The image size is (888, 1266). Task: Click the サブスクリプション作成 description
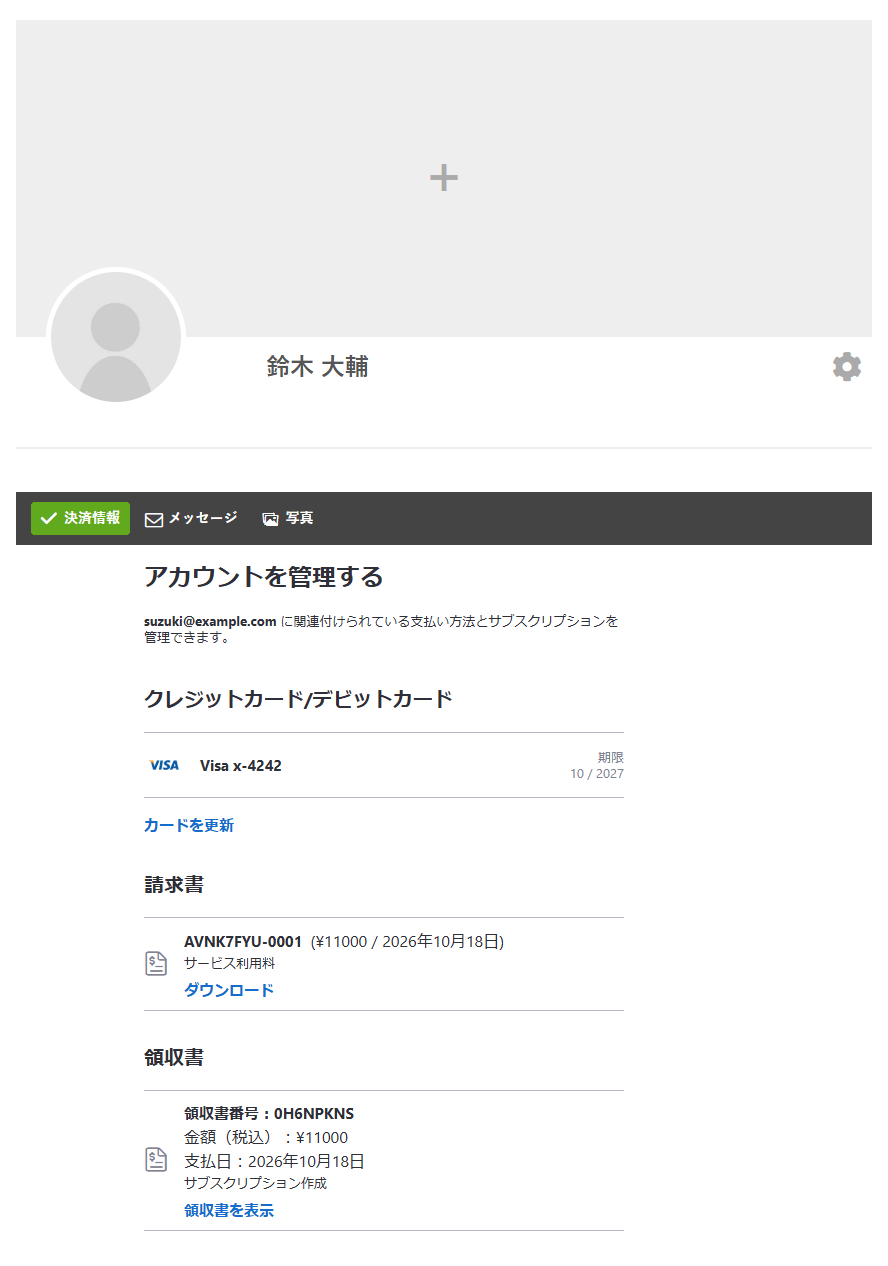click(x=255, y=1183)
